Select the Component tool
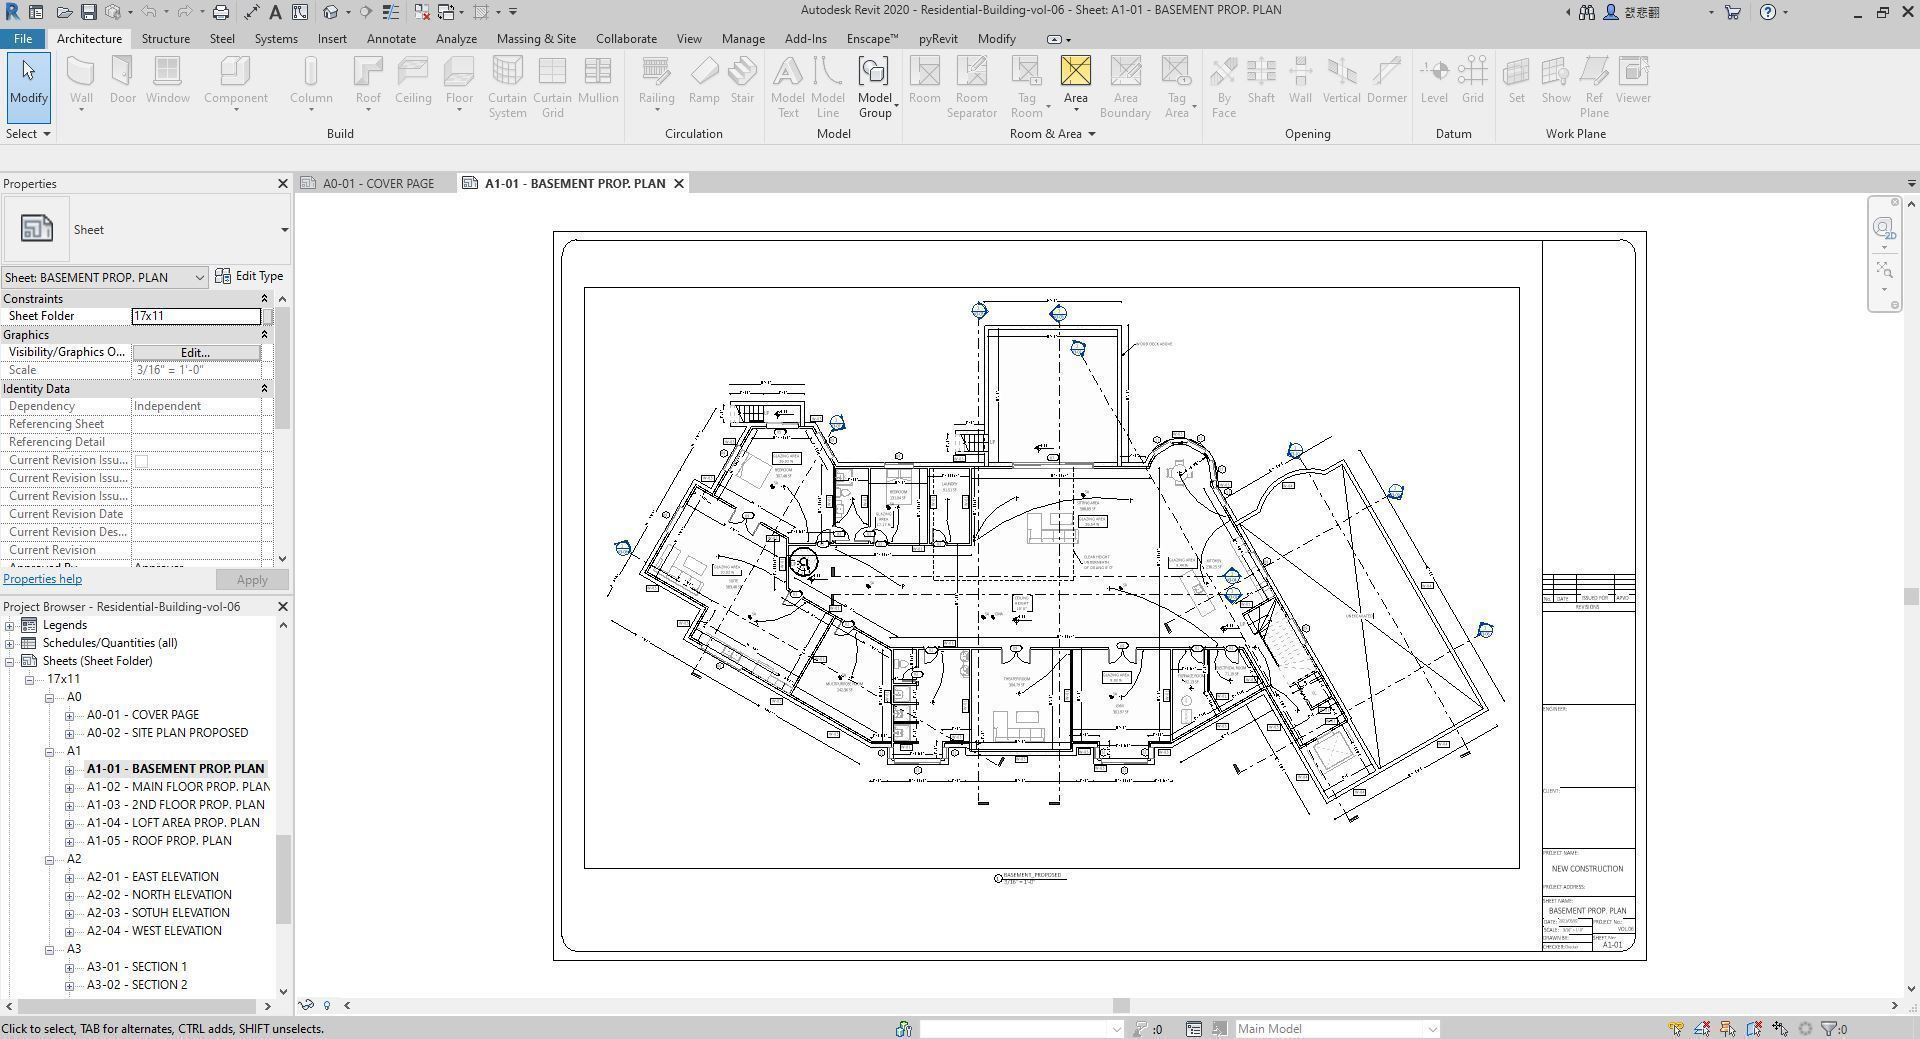The image size is (1920, 1039). 235,82
